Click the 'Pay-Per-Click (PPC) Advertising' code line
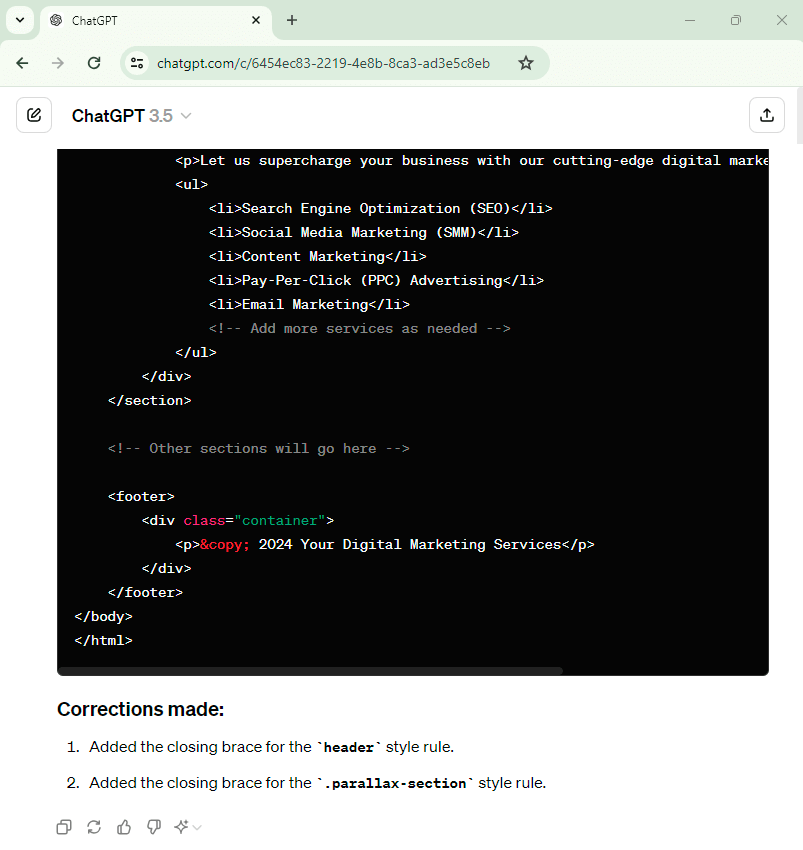Screen dimensions: 803x850 click(x=376, y=280)
